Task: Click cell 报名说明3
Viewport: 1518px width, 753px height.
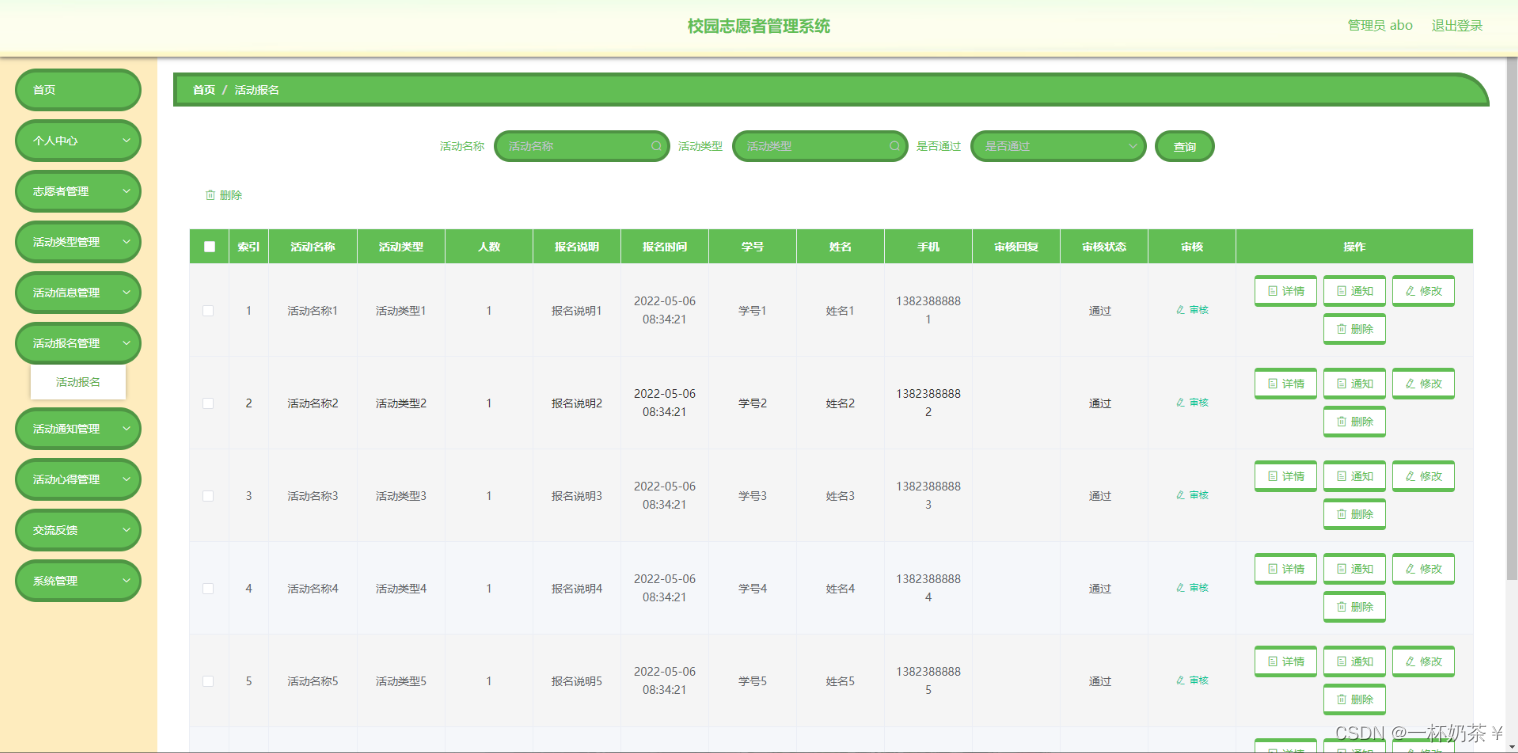Action: click(577, 496)
